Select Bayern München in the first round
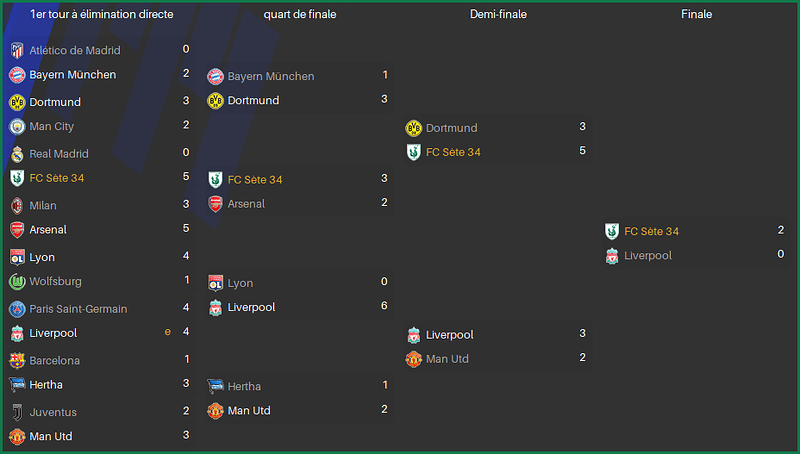Screen dimensions: 800x454 (x=72, y=74)
